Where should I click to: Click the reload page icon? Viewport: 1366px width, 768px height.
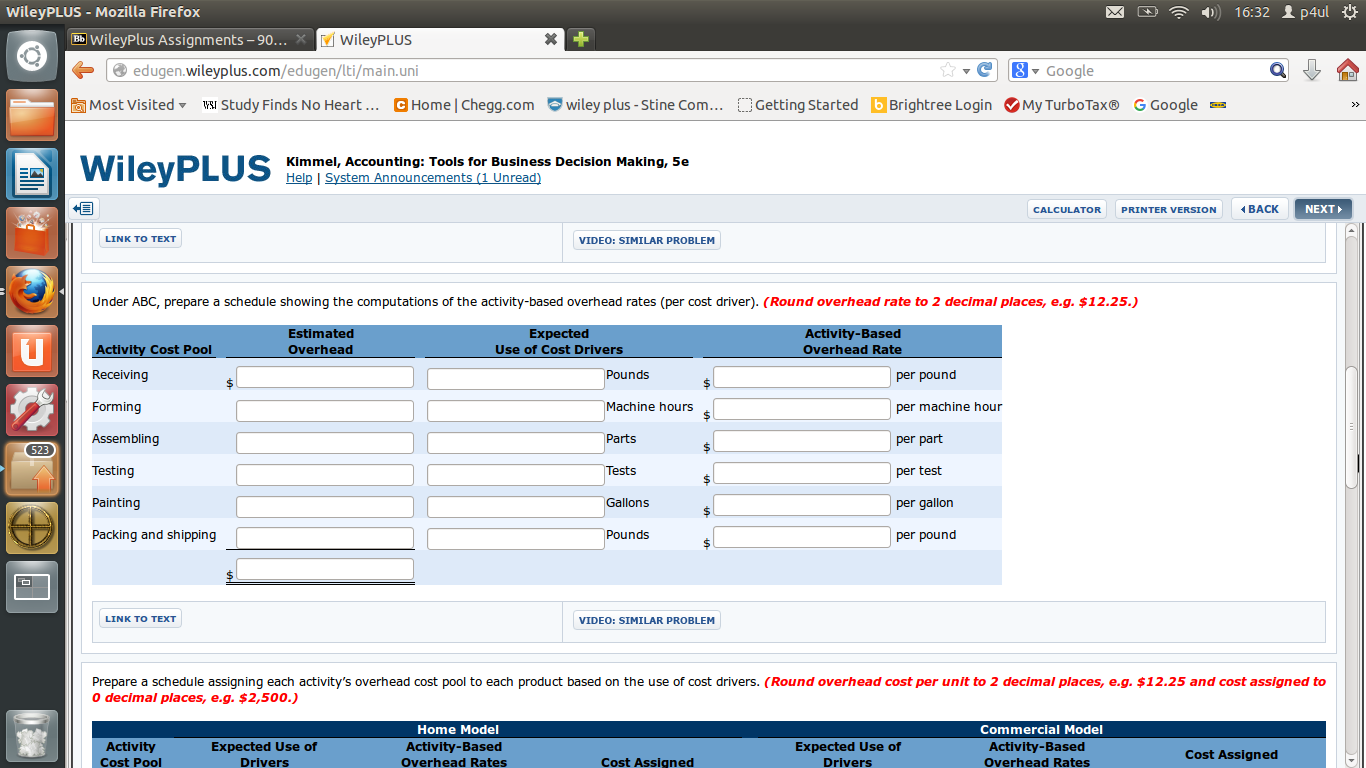[x=985, y=71]
